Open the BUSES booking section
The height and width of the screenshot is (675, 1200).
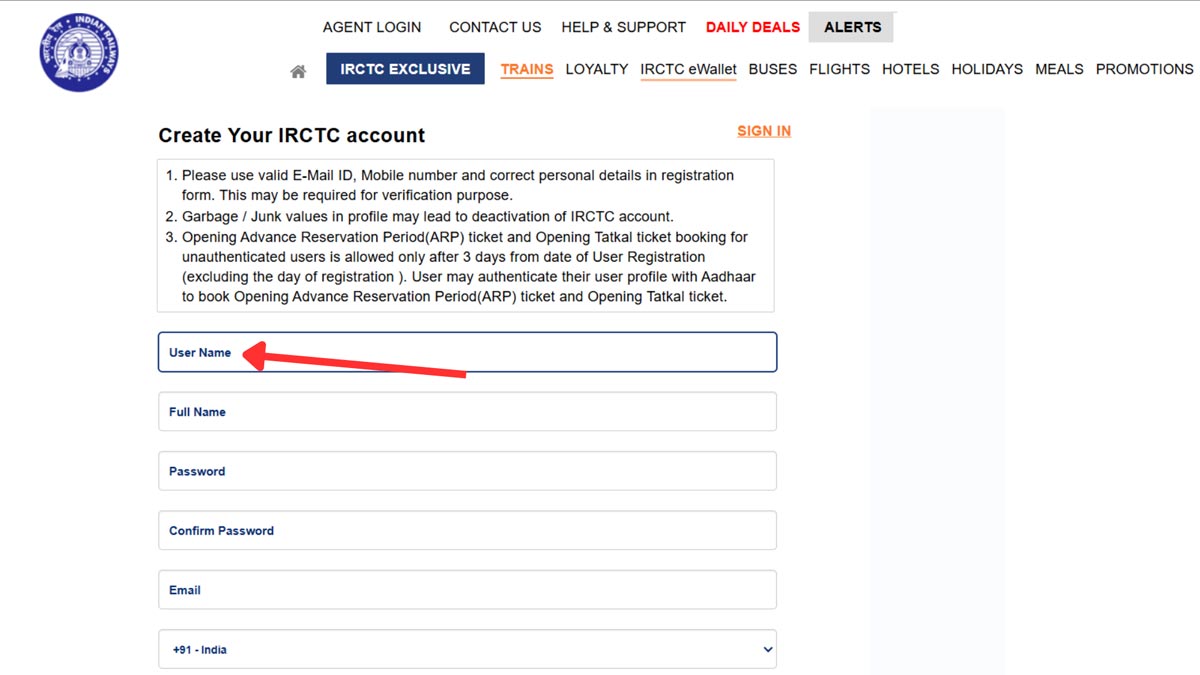click(772, 69)
